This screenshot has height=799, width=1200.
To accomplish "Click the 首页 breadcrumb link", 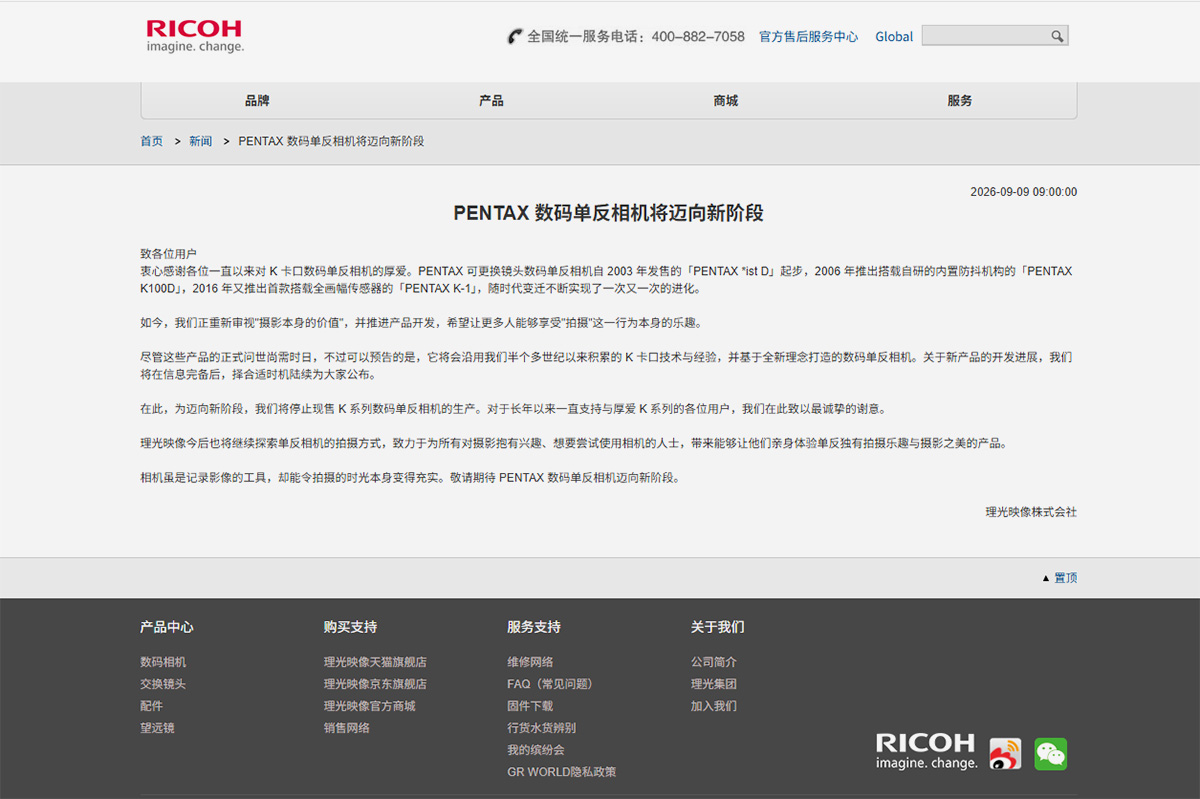I will [151, 141].
